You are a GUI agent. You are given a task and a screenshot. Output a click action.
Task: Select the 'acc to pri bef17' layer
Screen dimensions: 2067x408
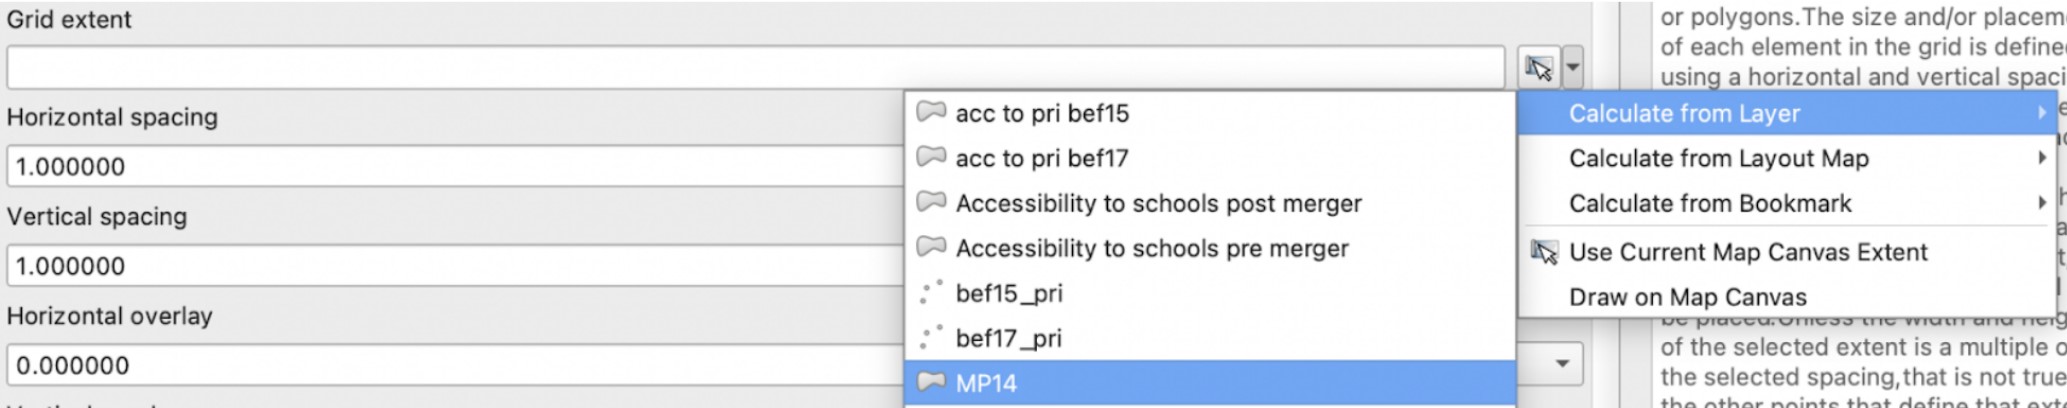pos(1042,158)
